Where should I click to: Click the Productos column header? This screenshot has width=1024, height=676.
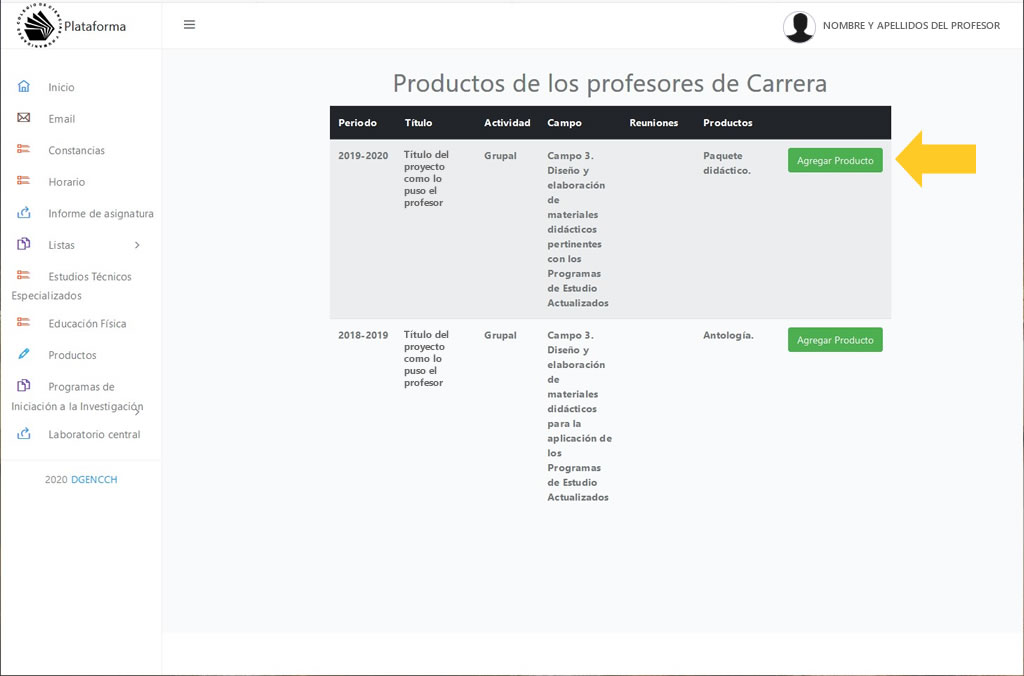click(x=728, y=123)
